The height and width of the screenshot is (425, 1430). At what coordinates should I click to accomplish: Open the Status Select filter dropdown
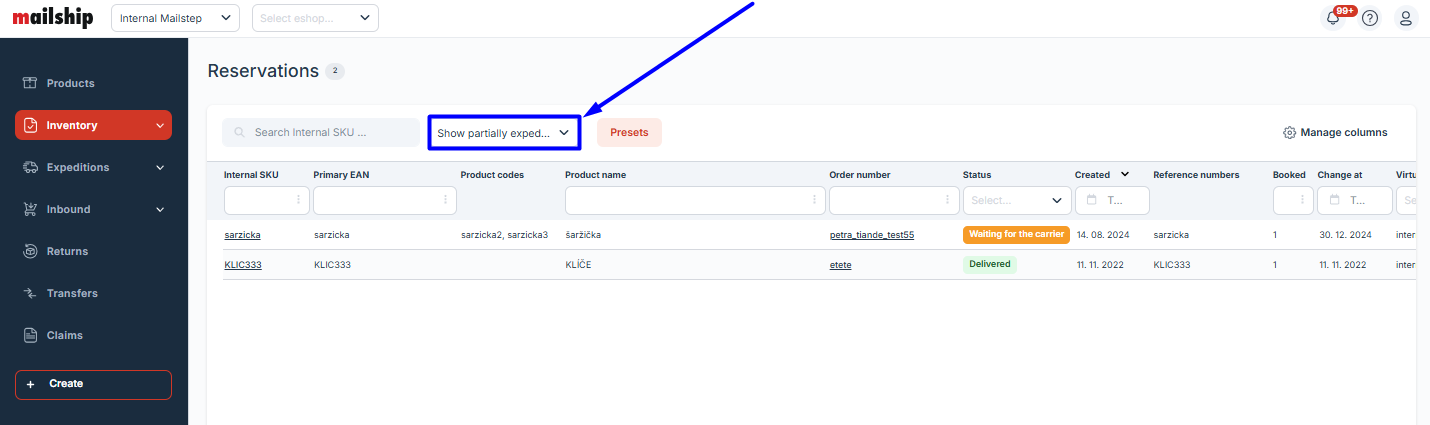(1017, 200)
